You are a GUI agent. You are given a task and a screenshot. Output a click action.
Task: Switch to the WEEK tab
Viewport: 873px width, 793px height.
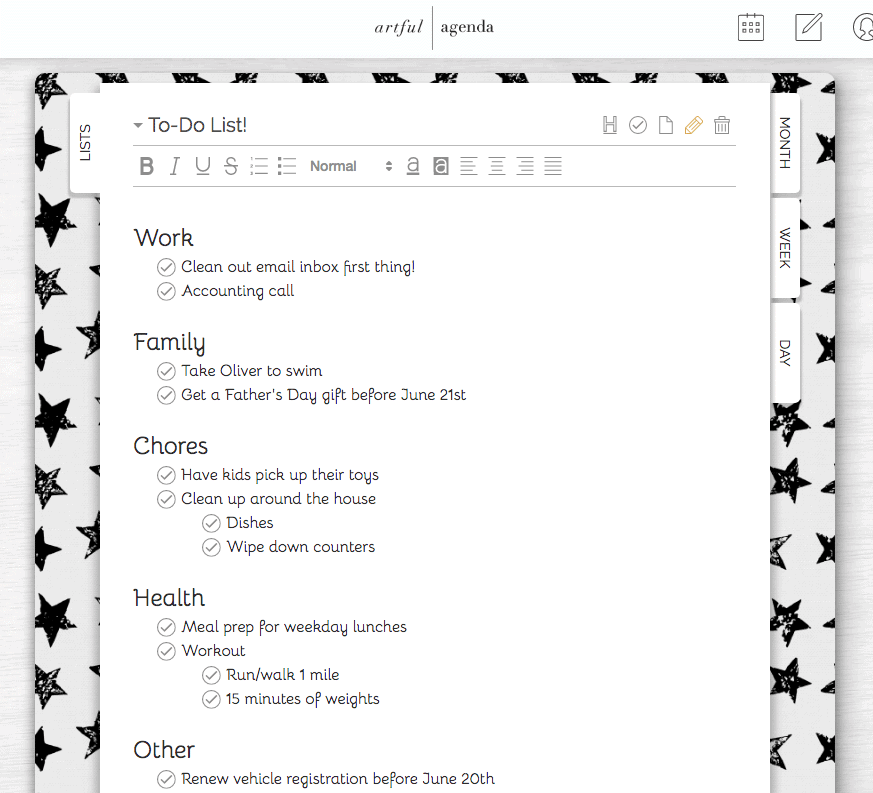[785, 248]
